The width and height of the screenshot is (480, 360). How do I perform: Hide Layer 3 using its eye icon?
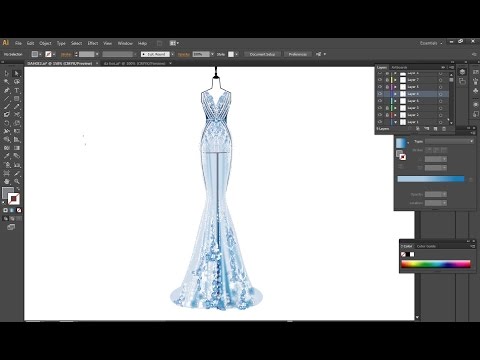[x=380, y=108]
